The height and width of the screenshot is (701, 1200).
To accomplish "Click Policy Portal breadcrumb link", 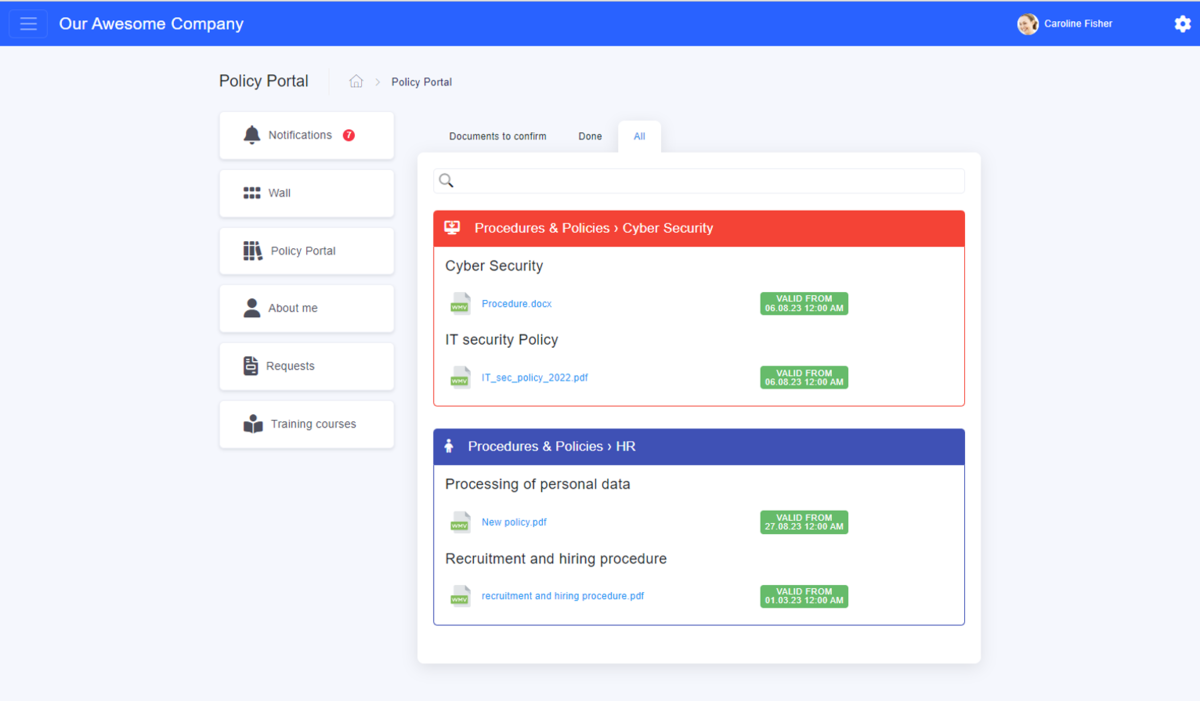I will pos(421,82).
